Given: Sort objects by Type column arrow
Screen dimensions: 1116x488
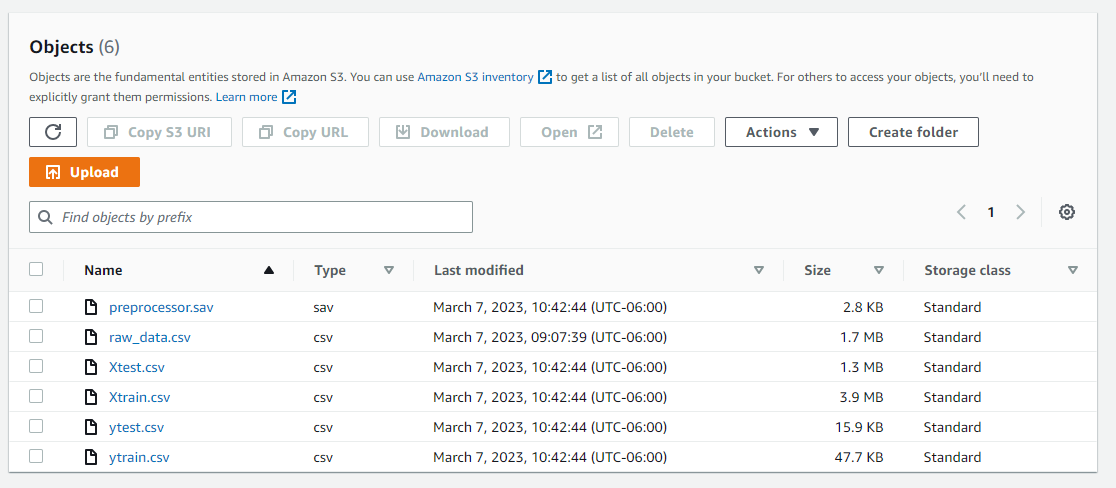Looking at the screenshot, I should (x=389, y=270).
